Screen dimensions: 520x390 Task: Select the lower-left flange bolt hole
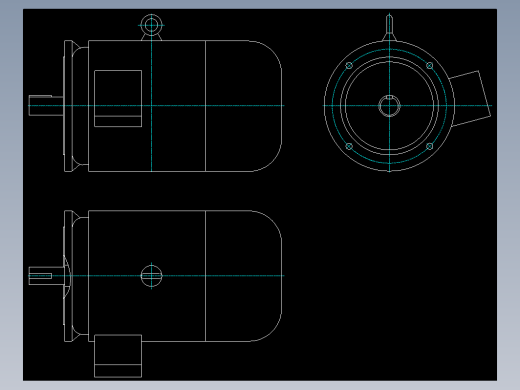pyautogui.click(x=349, y=146)
